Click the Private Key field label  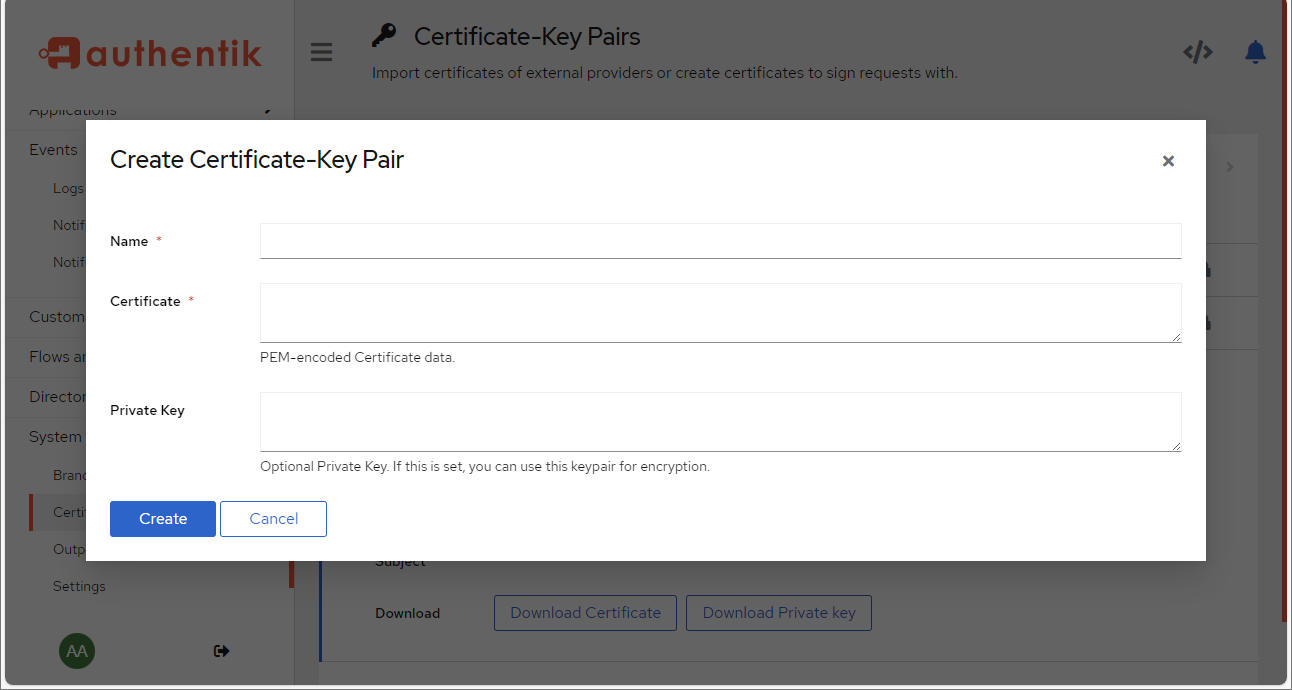click(147, 410)
